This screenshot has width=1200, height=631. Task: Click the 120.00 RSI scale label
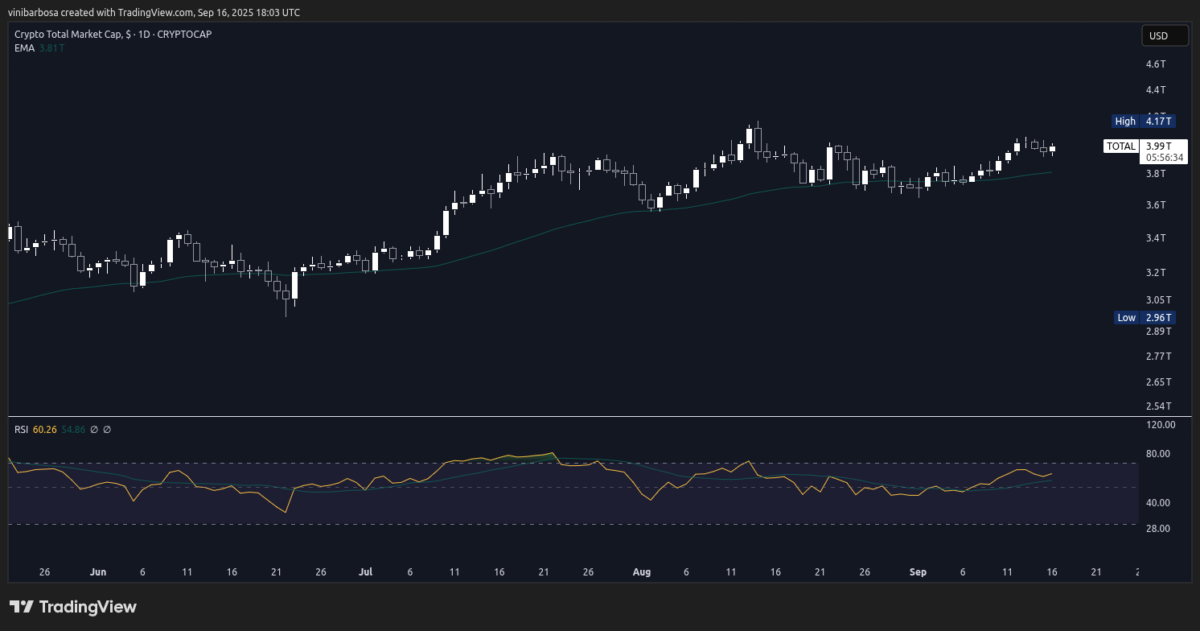[x=1159, y=425]
